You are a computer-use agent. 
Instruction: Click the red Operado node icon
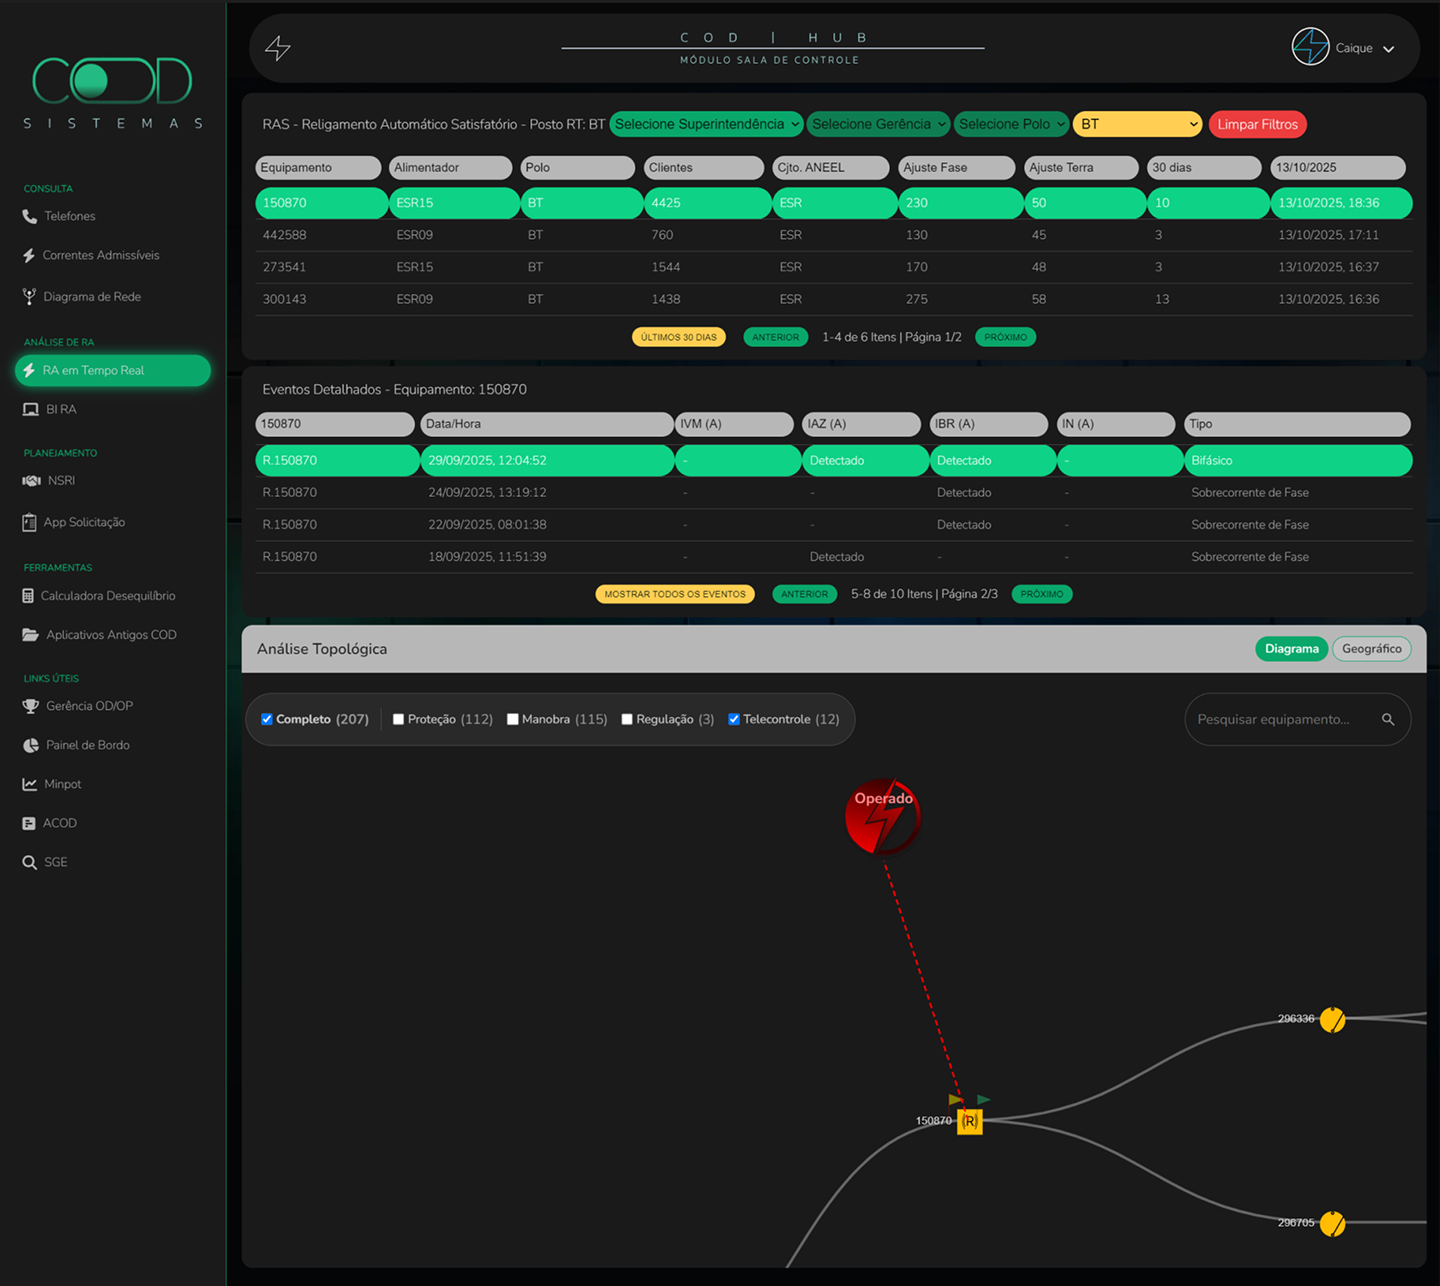882,817
